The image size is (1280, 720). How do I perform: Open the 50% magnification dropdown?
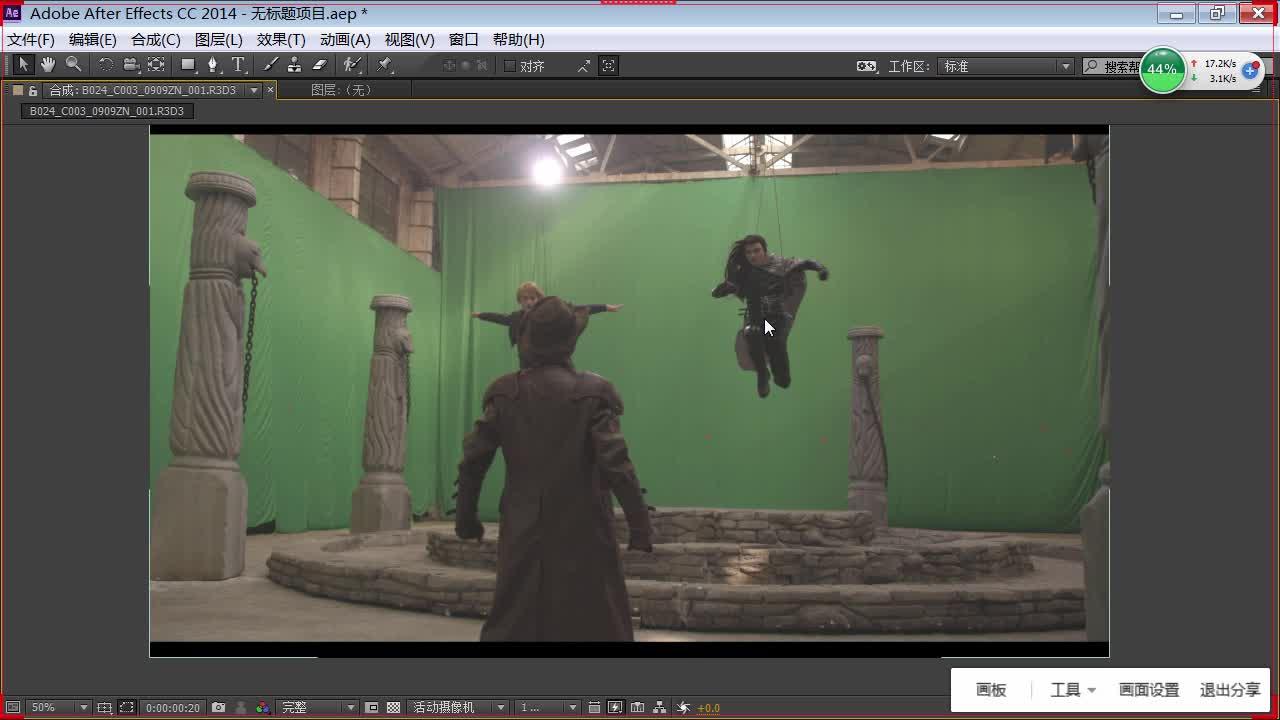coord(58,708)
